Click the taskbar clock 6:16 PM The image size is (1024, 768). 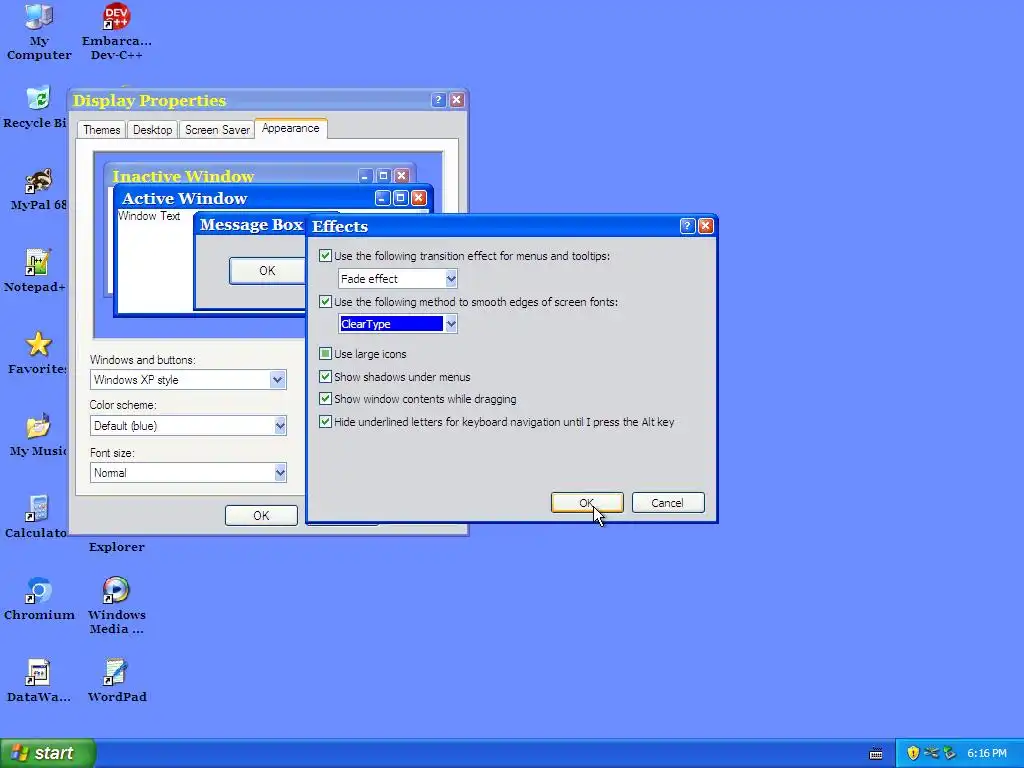[987, 754]
